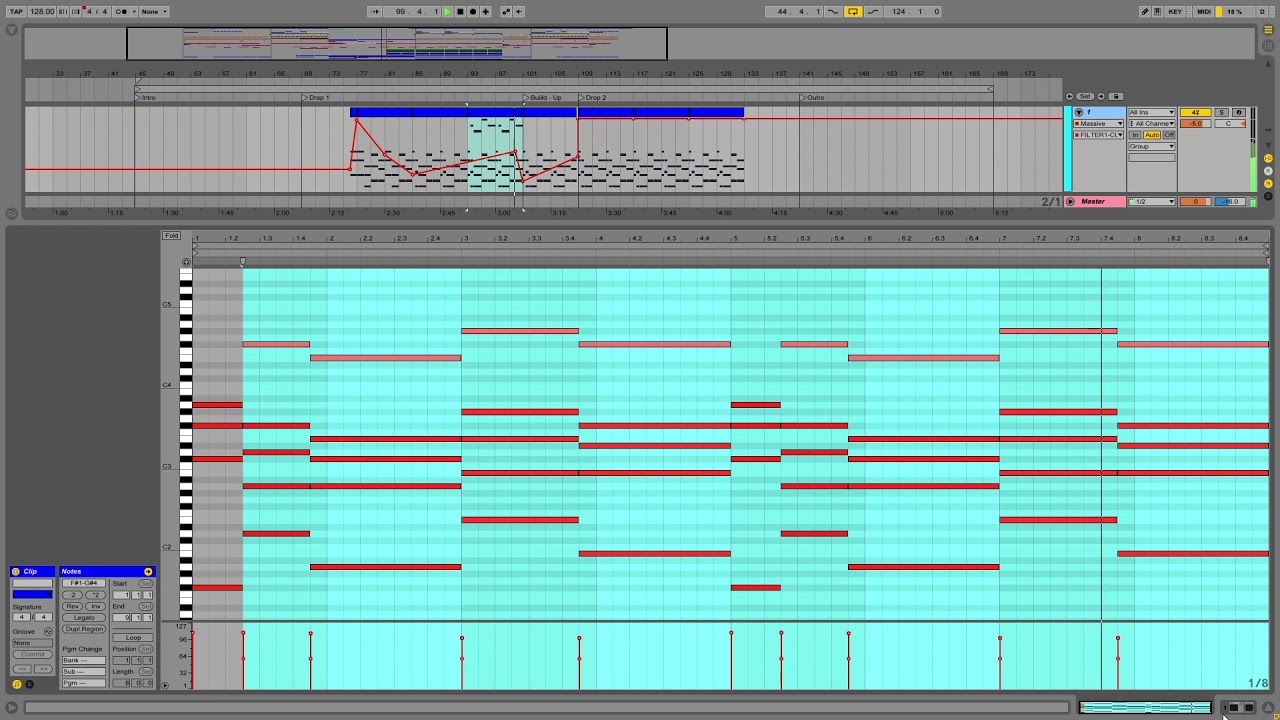Click the Previous Locator arrow button
The width and height of the screenshot is (1280, 720).
[1070, 96]
